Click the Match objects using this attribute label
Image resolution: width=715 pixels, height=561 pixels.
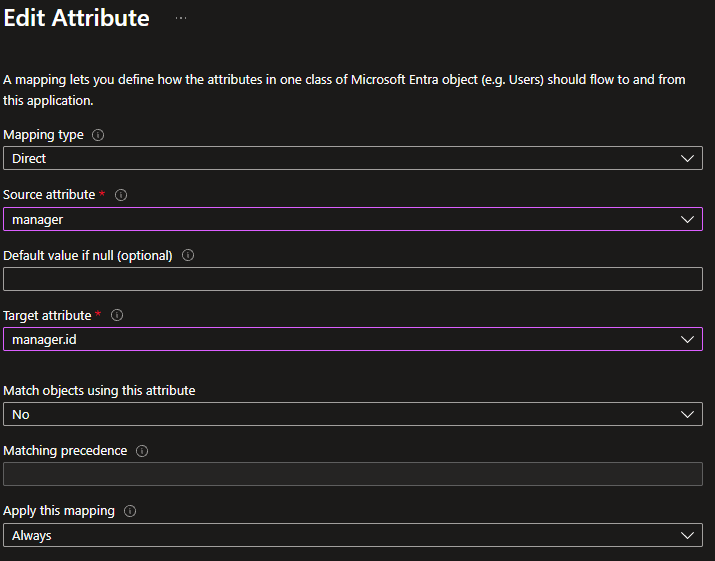(99, 390)
